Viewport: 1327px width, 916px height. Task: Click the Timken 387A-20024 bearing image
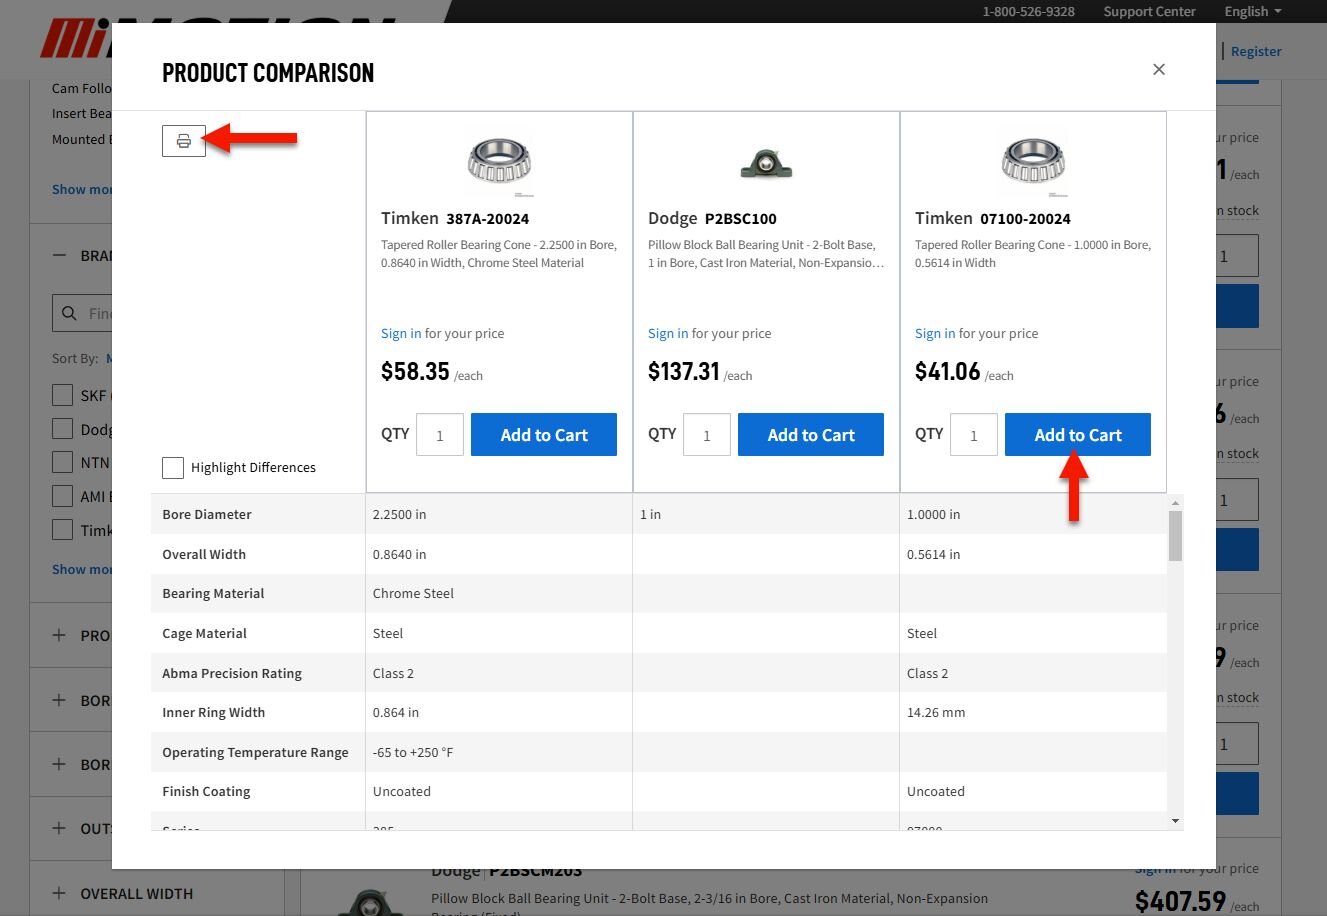click(x=499, y=163)
